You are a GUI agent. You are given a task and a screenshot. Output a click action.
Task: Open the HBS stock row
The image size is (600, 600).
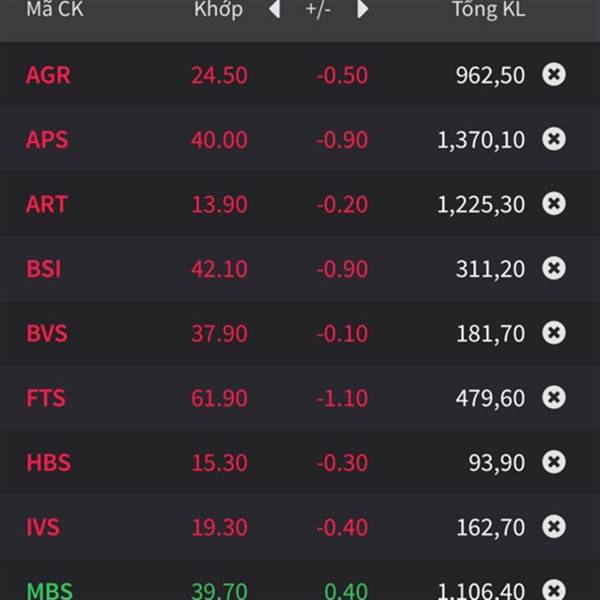coord(300,462)
